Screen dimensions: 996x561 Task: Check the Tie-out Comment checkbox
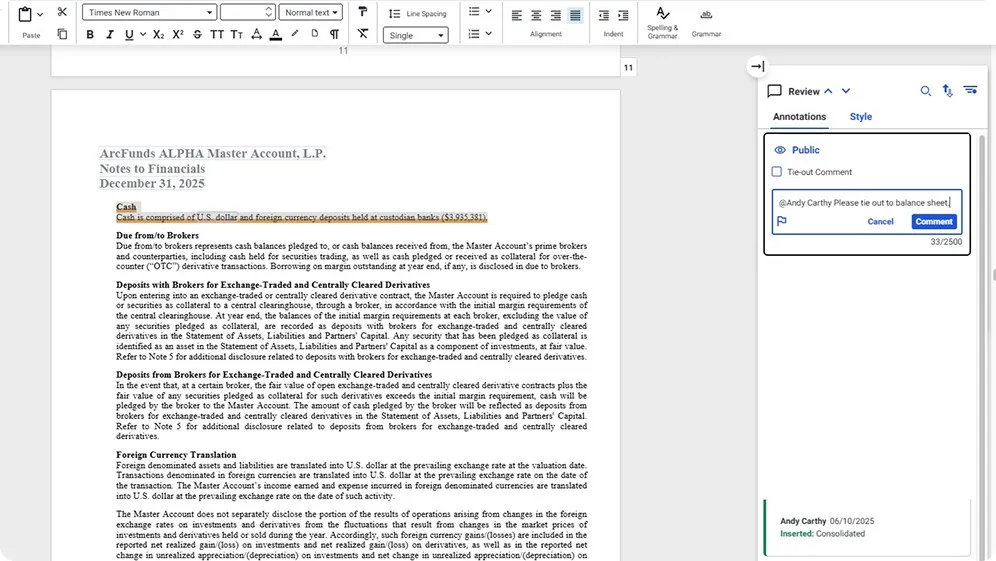pyautogui.click(x=777, y=172)
